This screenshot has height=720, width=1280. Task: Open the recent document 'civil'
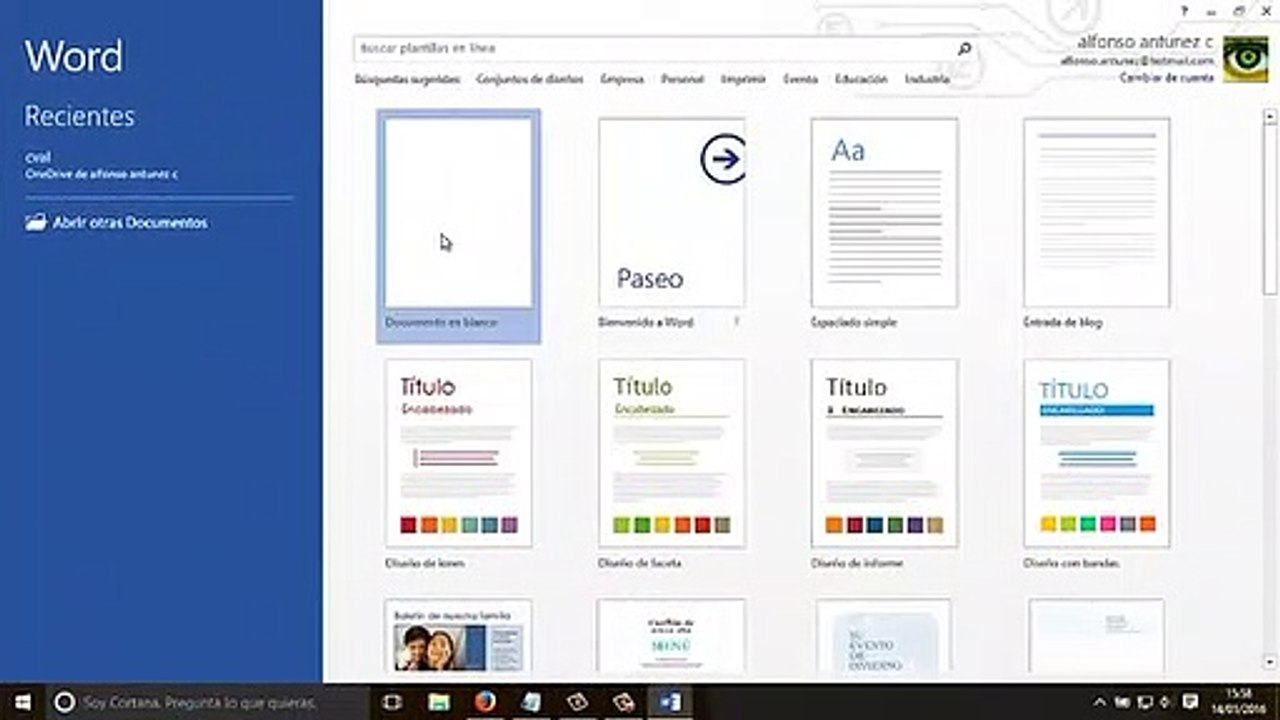coord(102,165)
